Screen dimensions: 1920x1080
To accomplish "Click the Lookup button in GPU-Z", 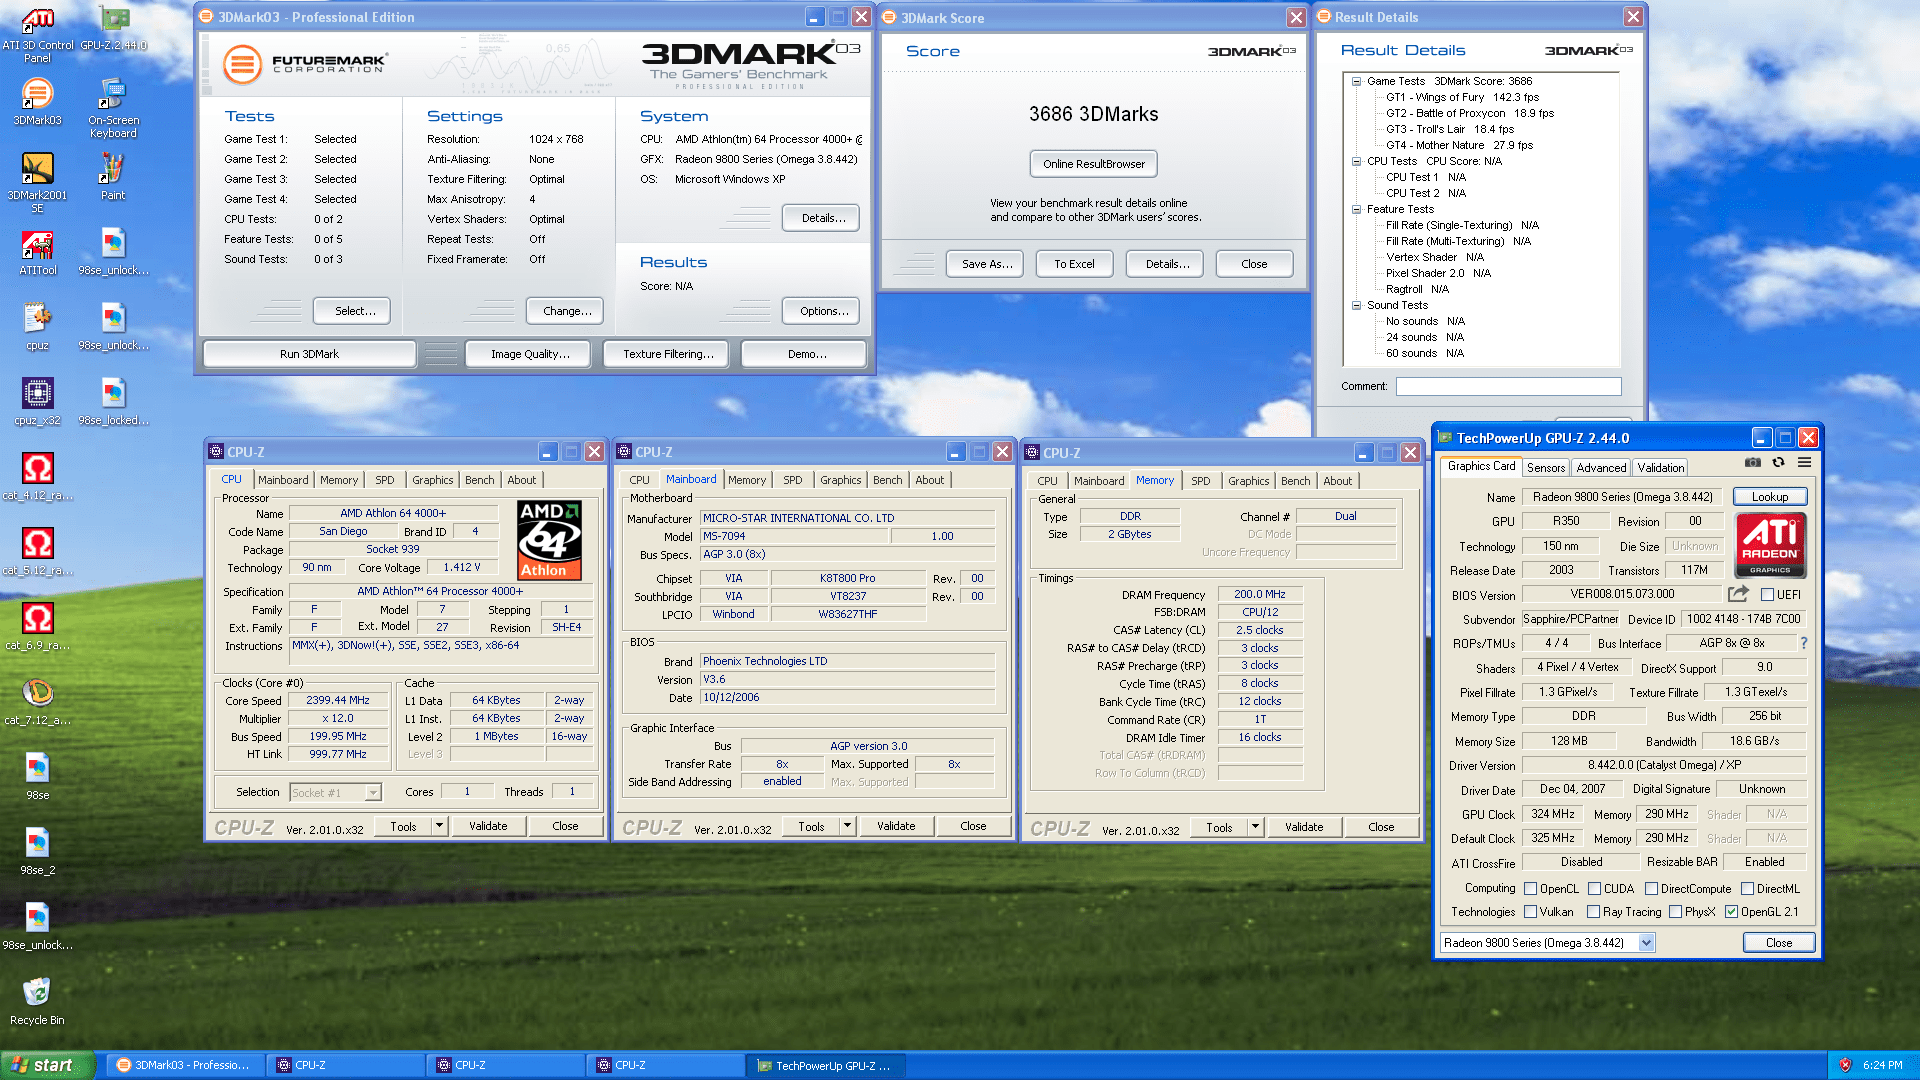I will click(x=1769, y=497).
